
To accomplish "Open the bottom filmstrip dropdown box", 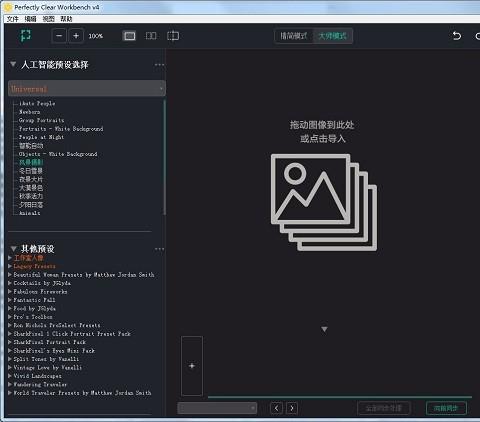I will (217, 408).
